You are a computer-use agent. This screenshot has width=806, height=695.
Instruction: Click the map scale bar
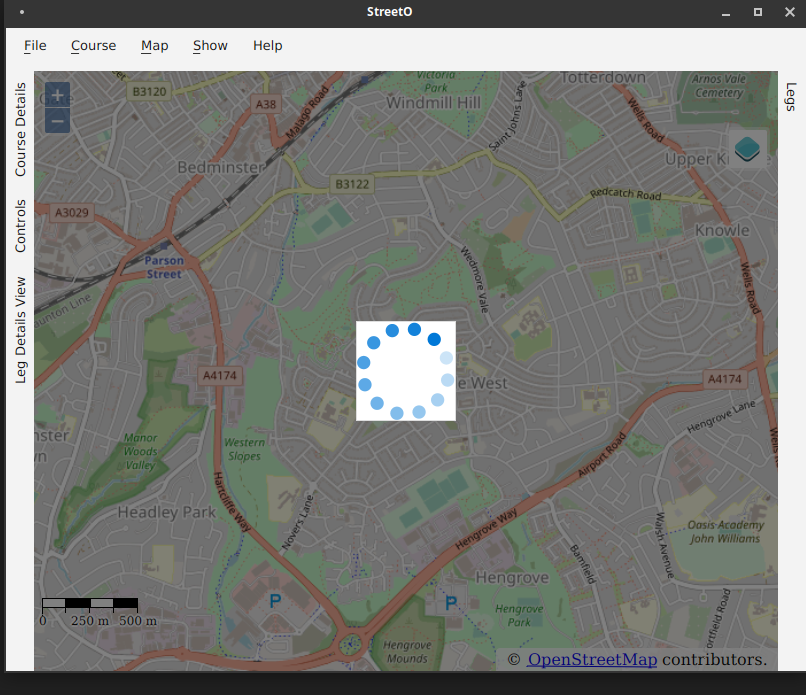90,603
